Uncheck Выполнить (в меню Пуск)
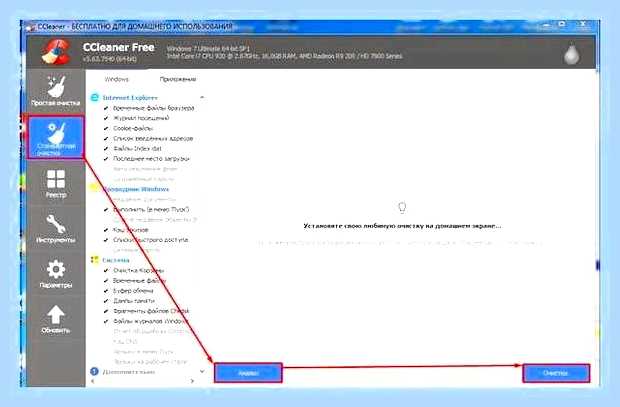This screenshot has width=620, height=407. coord(106,210)
